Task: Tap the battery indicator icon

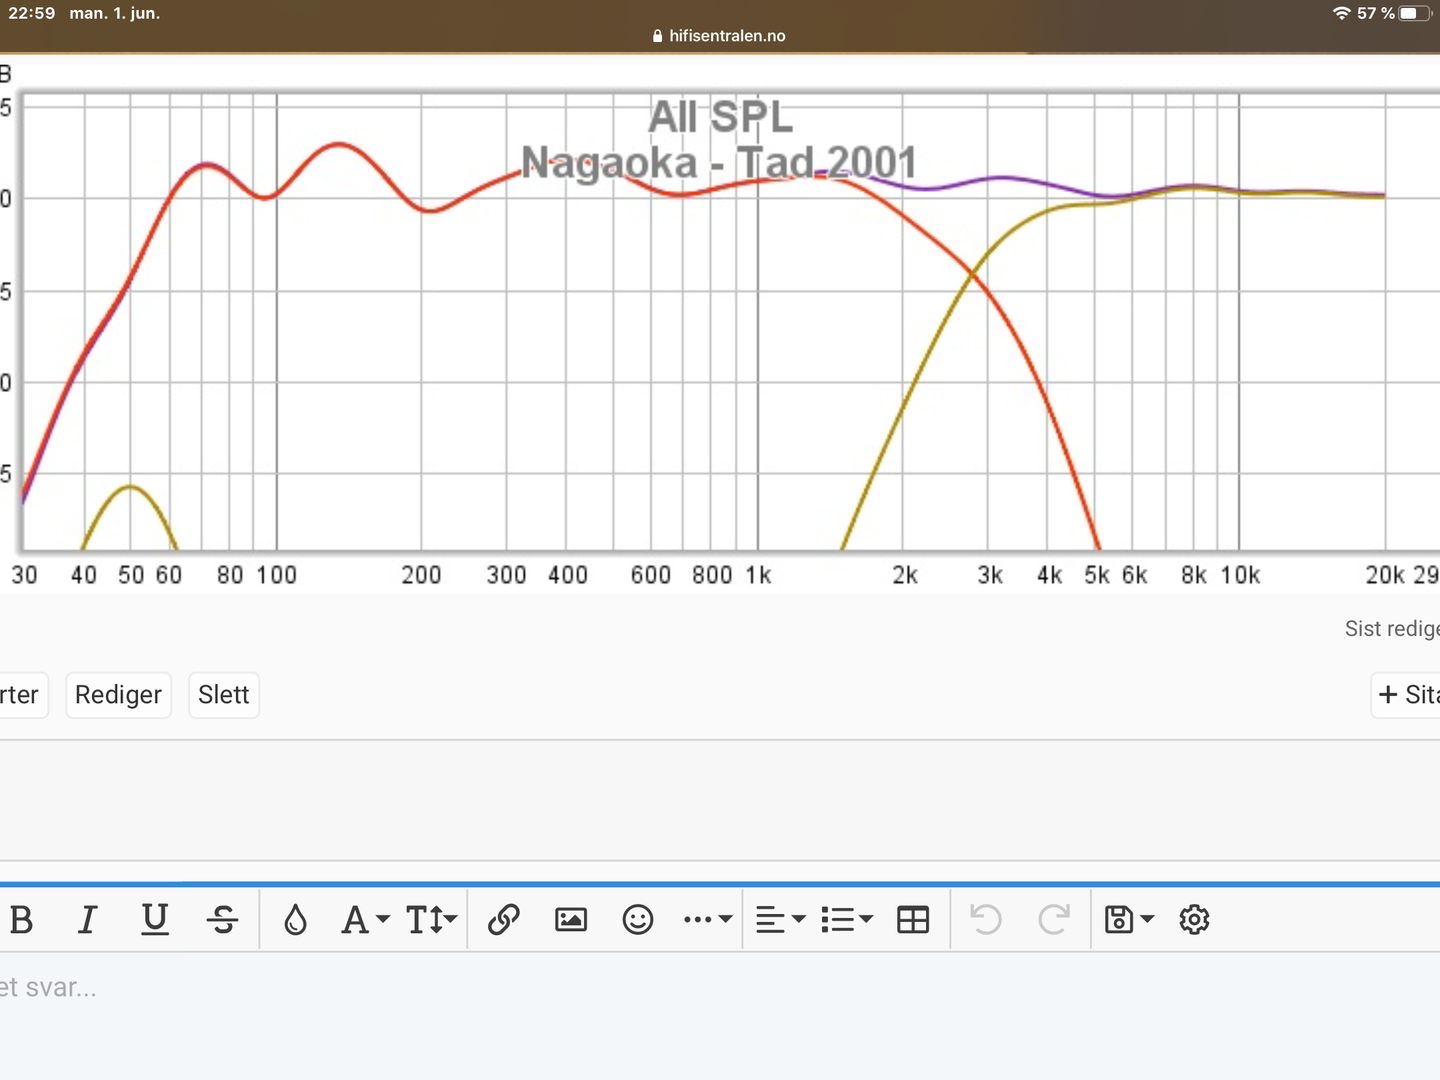Action: [x=1415, y=13]
